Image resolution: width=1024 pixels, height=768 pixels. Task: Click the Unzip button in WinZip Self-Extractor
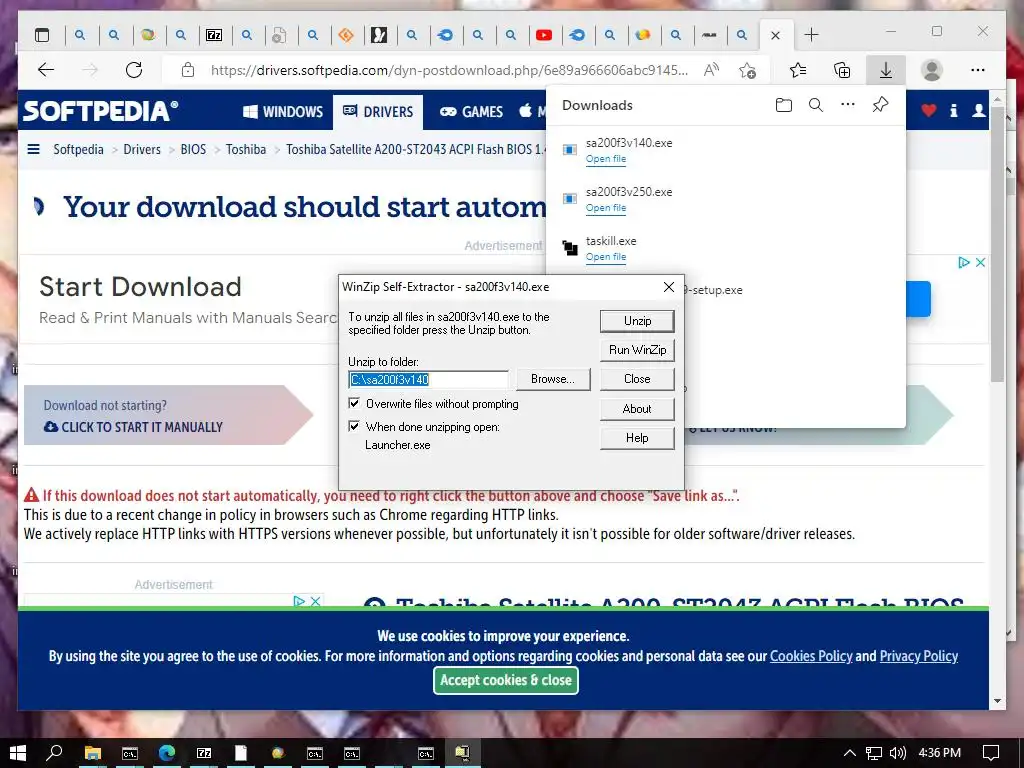pyautogui.click(x=637, y=321)
